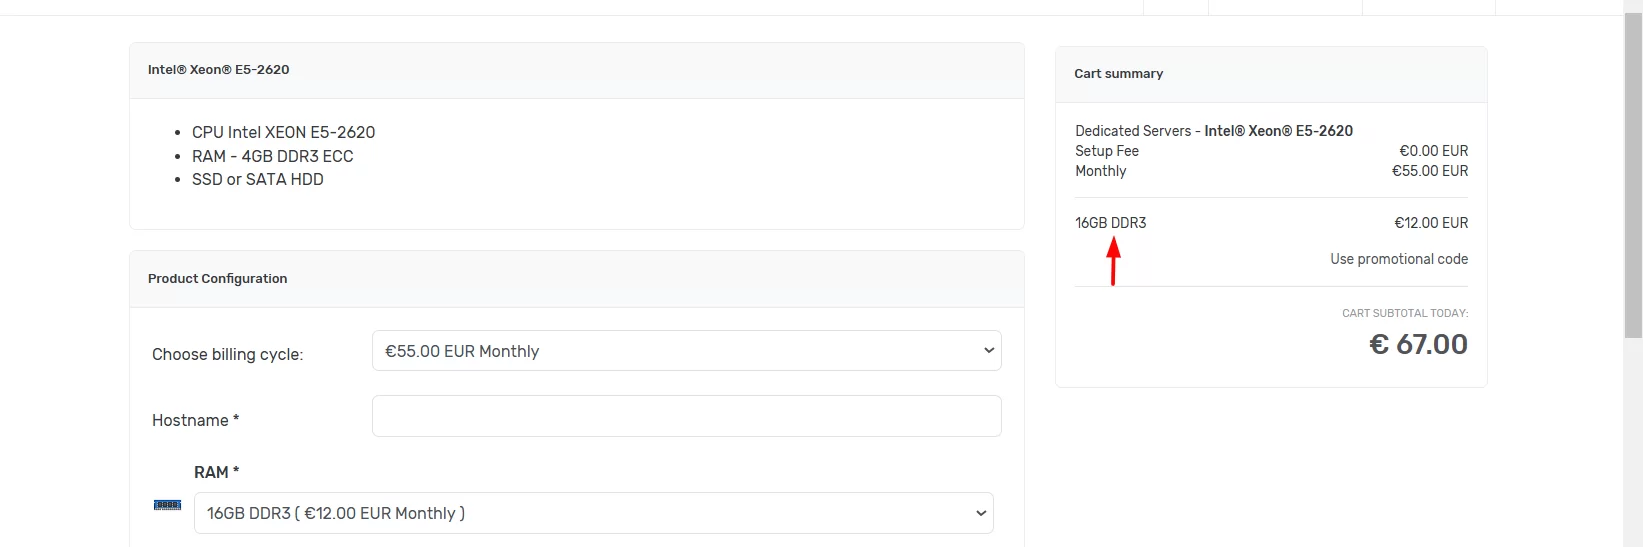
Task: Focus the Hostname text field
Action: click(x=686, y=416)
